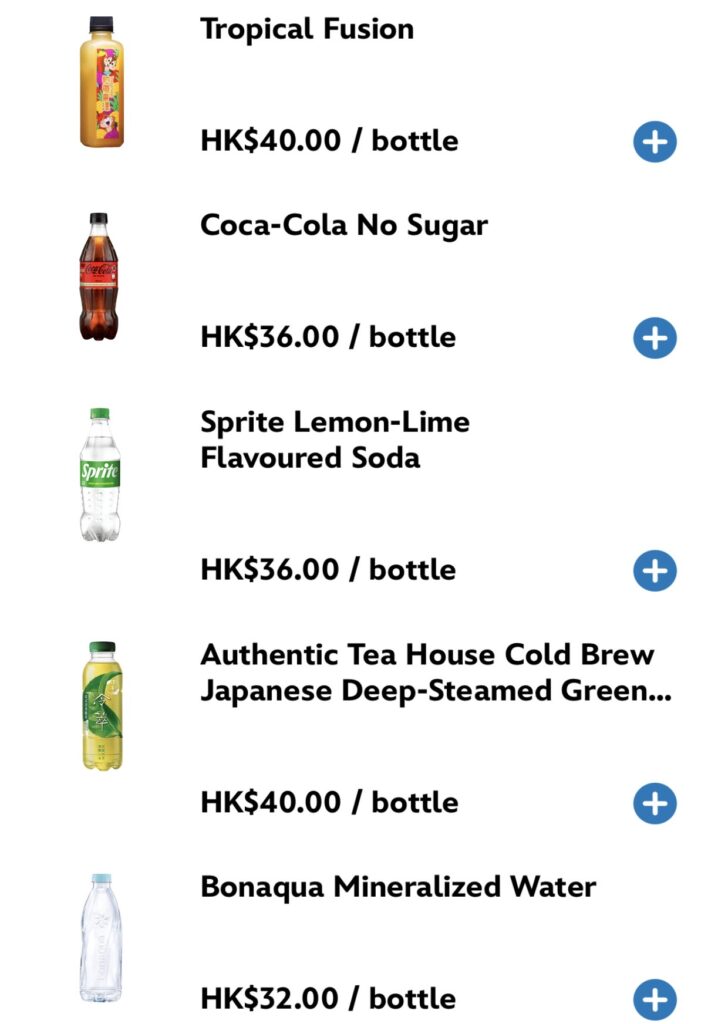Select the Bonaqua Mineralized Water title

[398, 888]
